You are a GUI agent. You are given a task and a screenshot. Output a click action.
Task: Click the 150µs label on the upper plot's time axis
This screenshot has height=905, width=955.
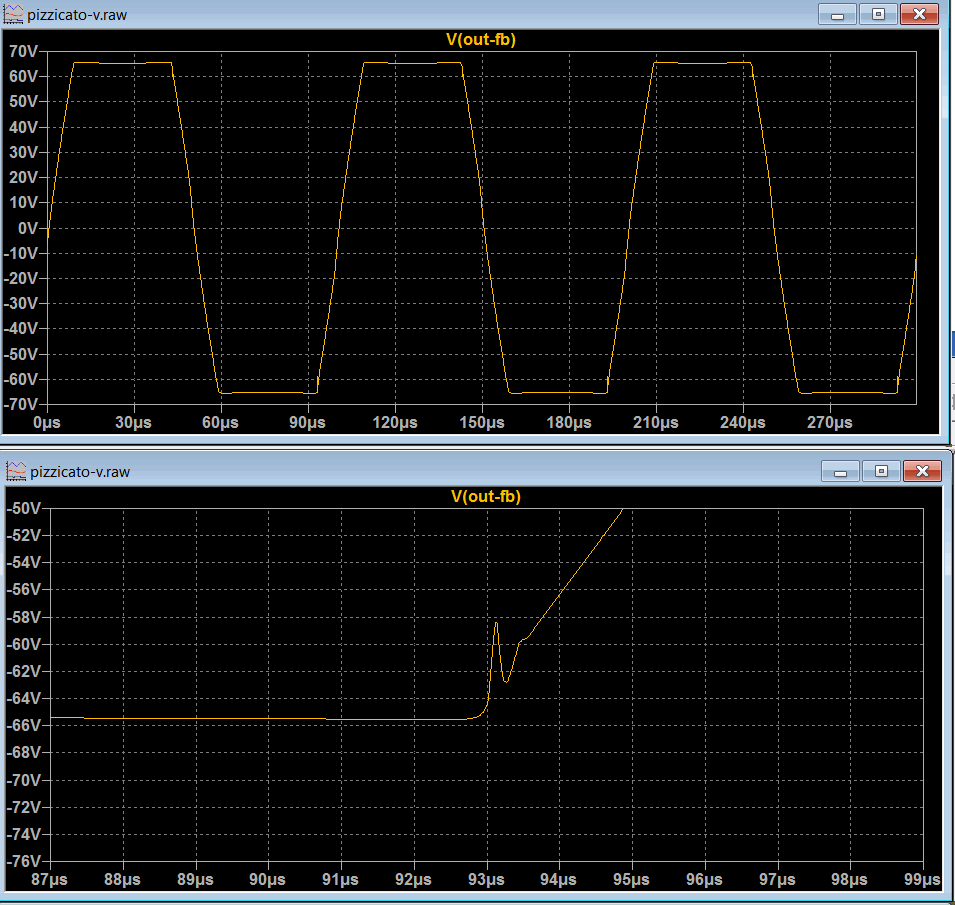(482, 422)
